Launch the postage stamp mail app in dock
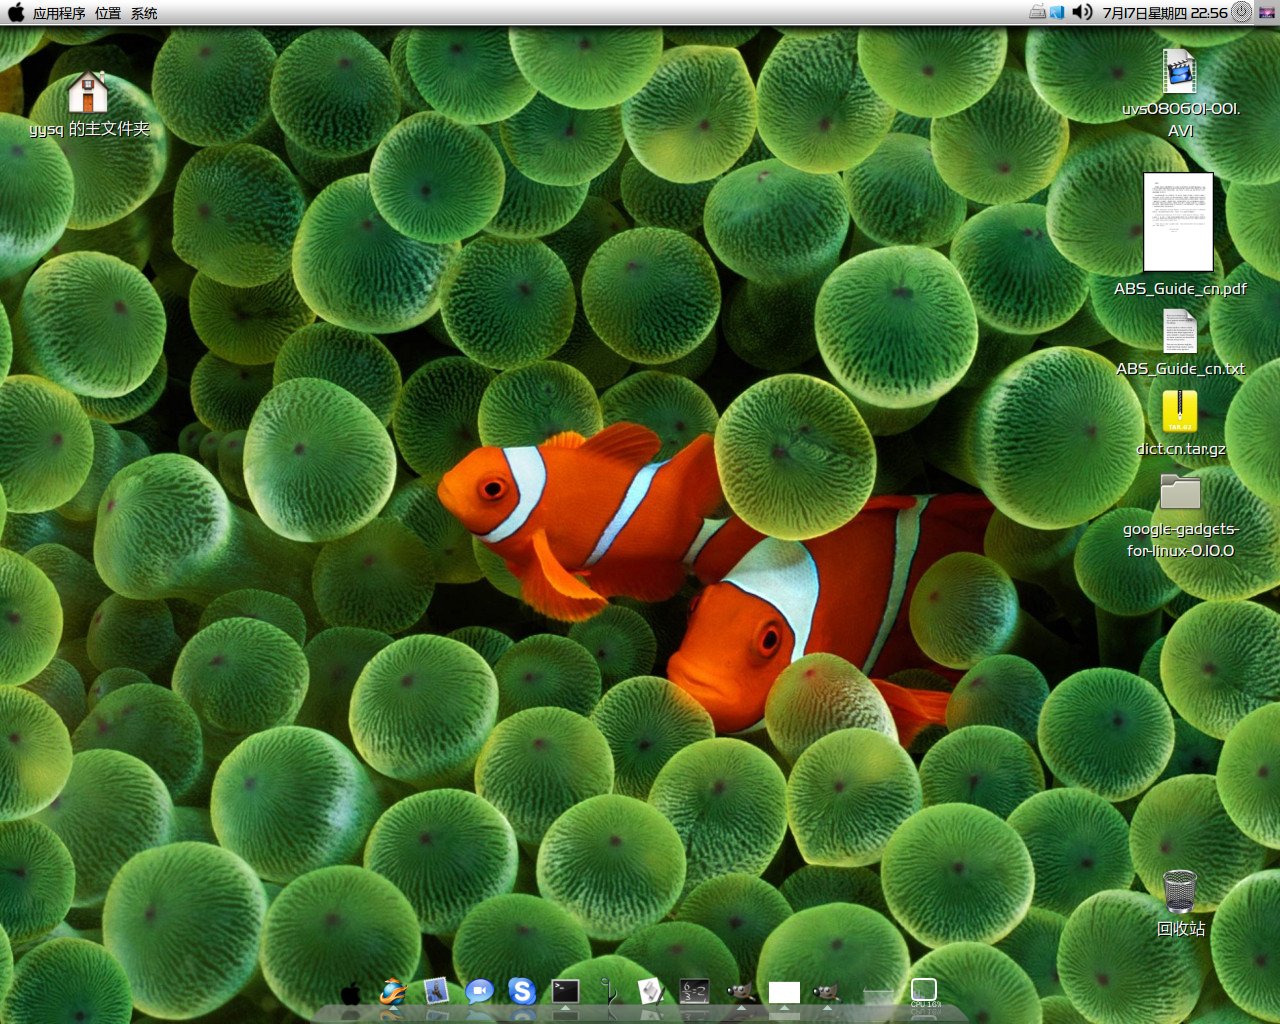1280x1024 pixels. point(436,991)
